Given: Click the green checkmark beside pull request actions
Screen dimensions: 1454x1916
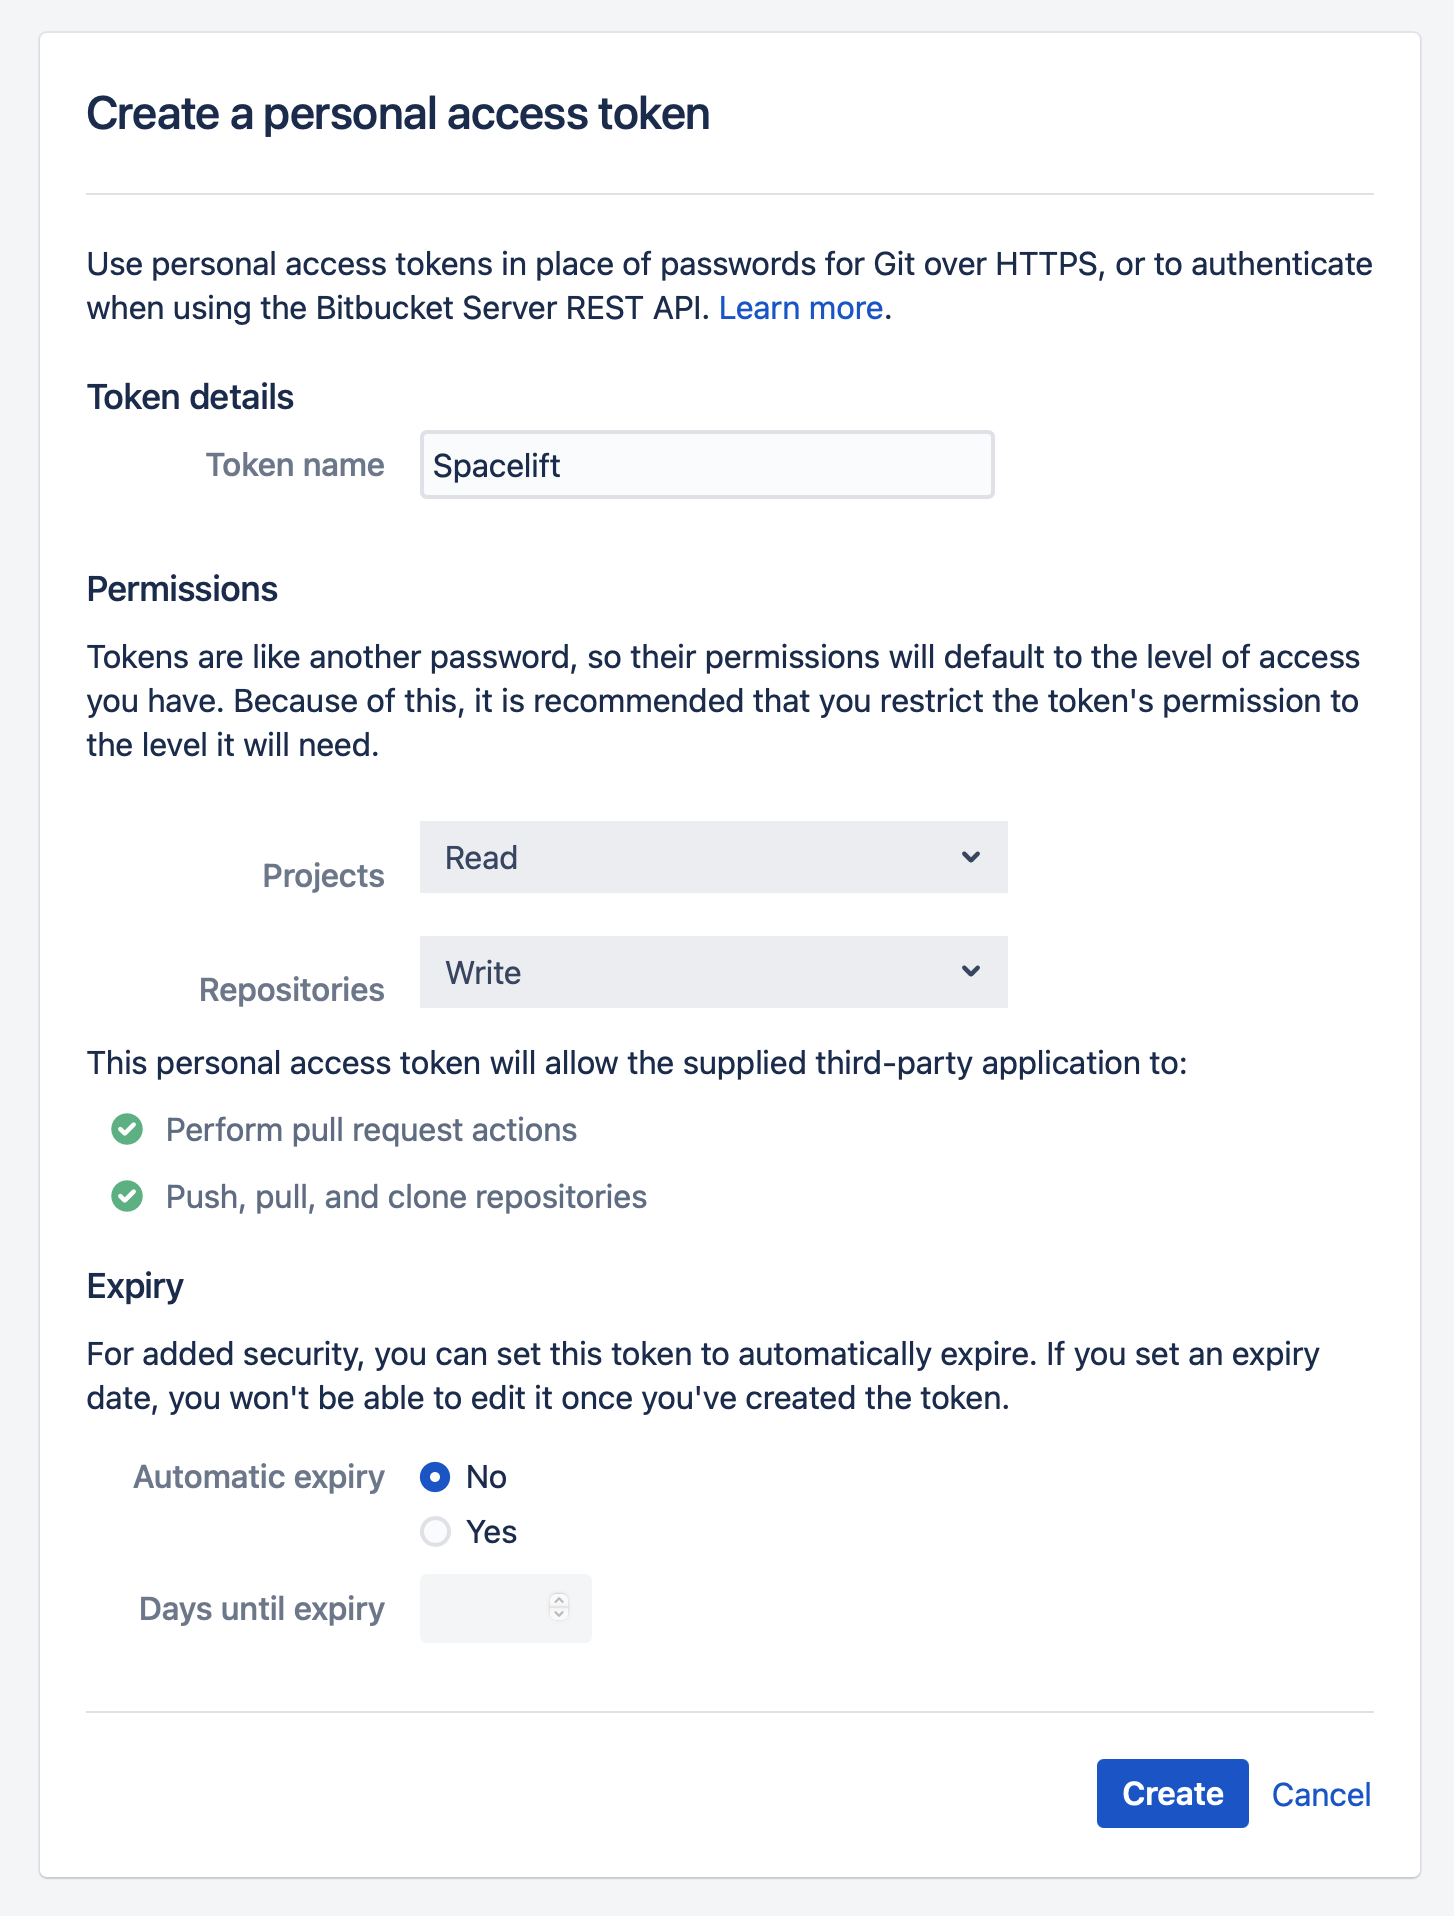Looking at the screenshot, I should [x=127, y=1129].
